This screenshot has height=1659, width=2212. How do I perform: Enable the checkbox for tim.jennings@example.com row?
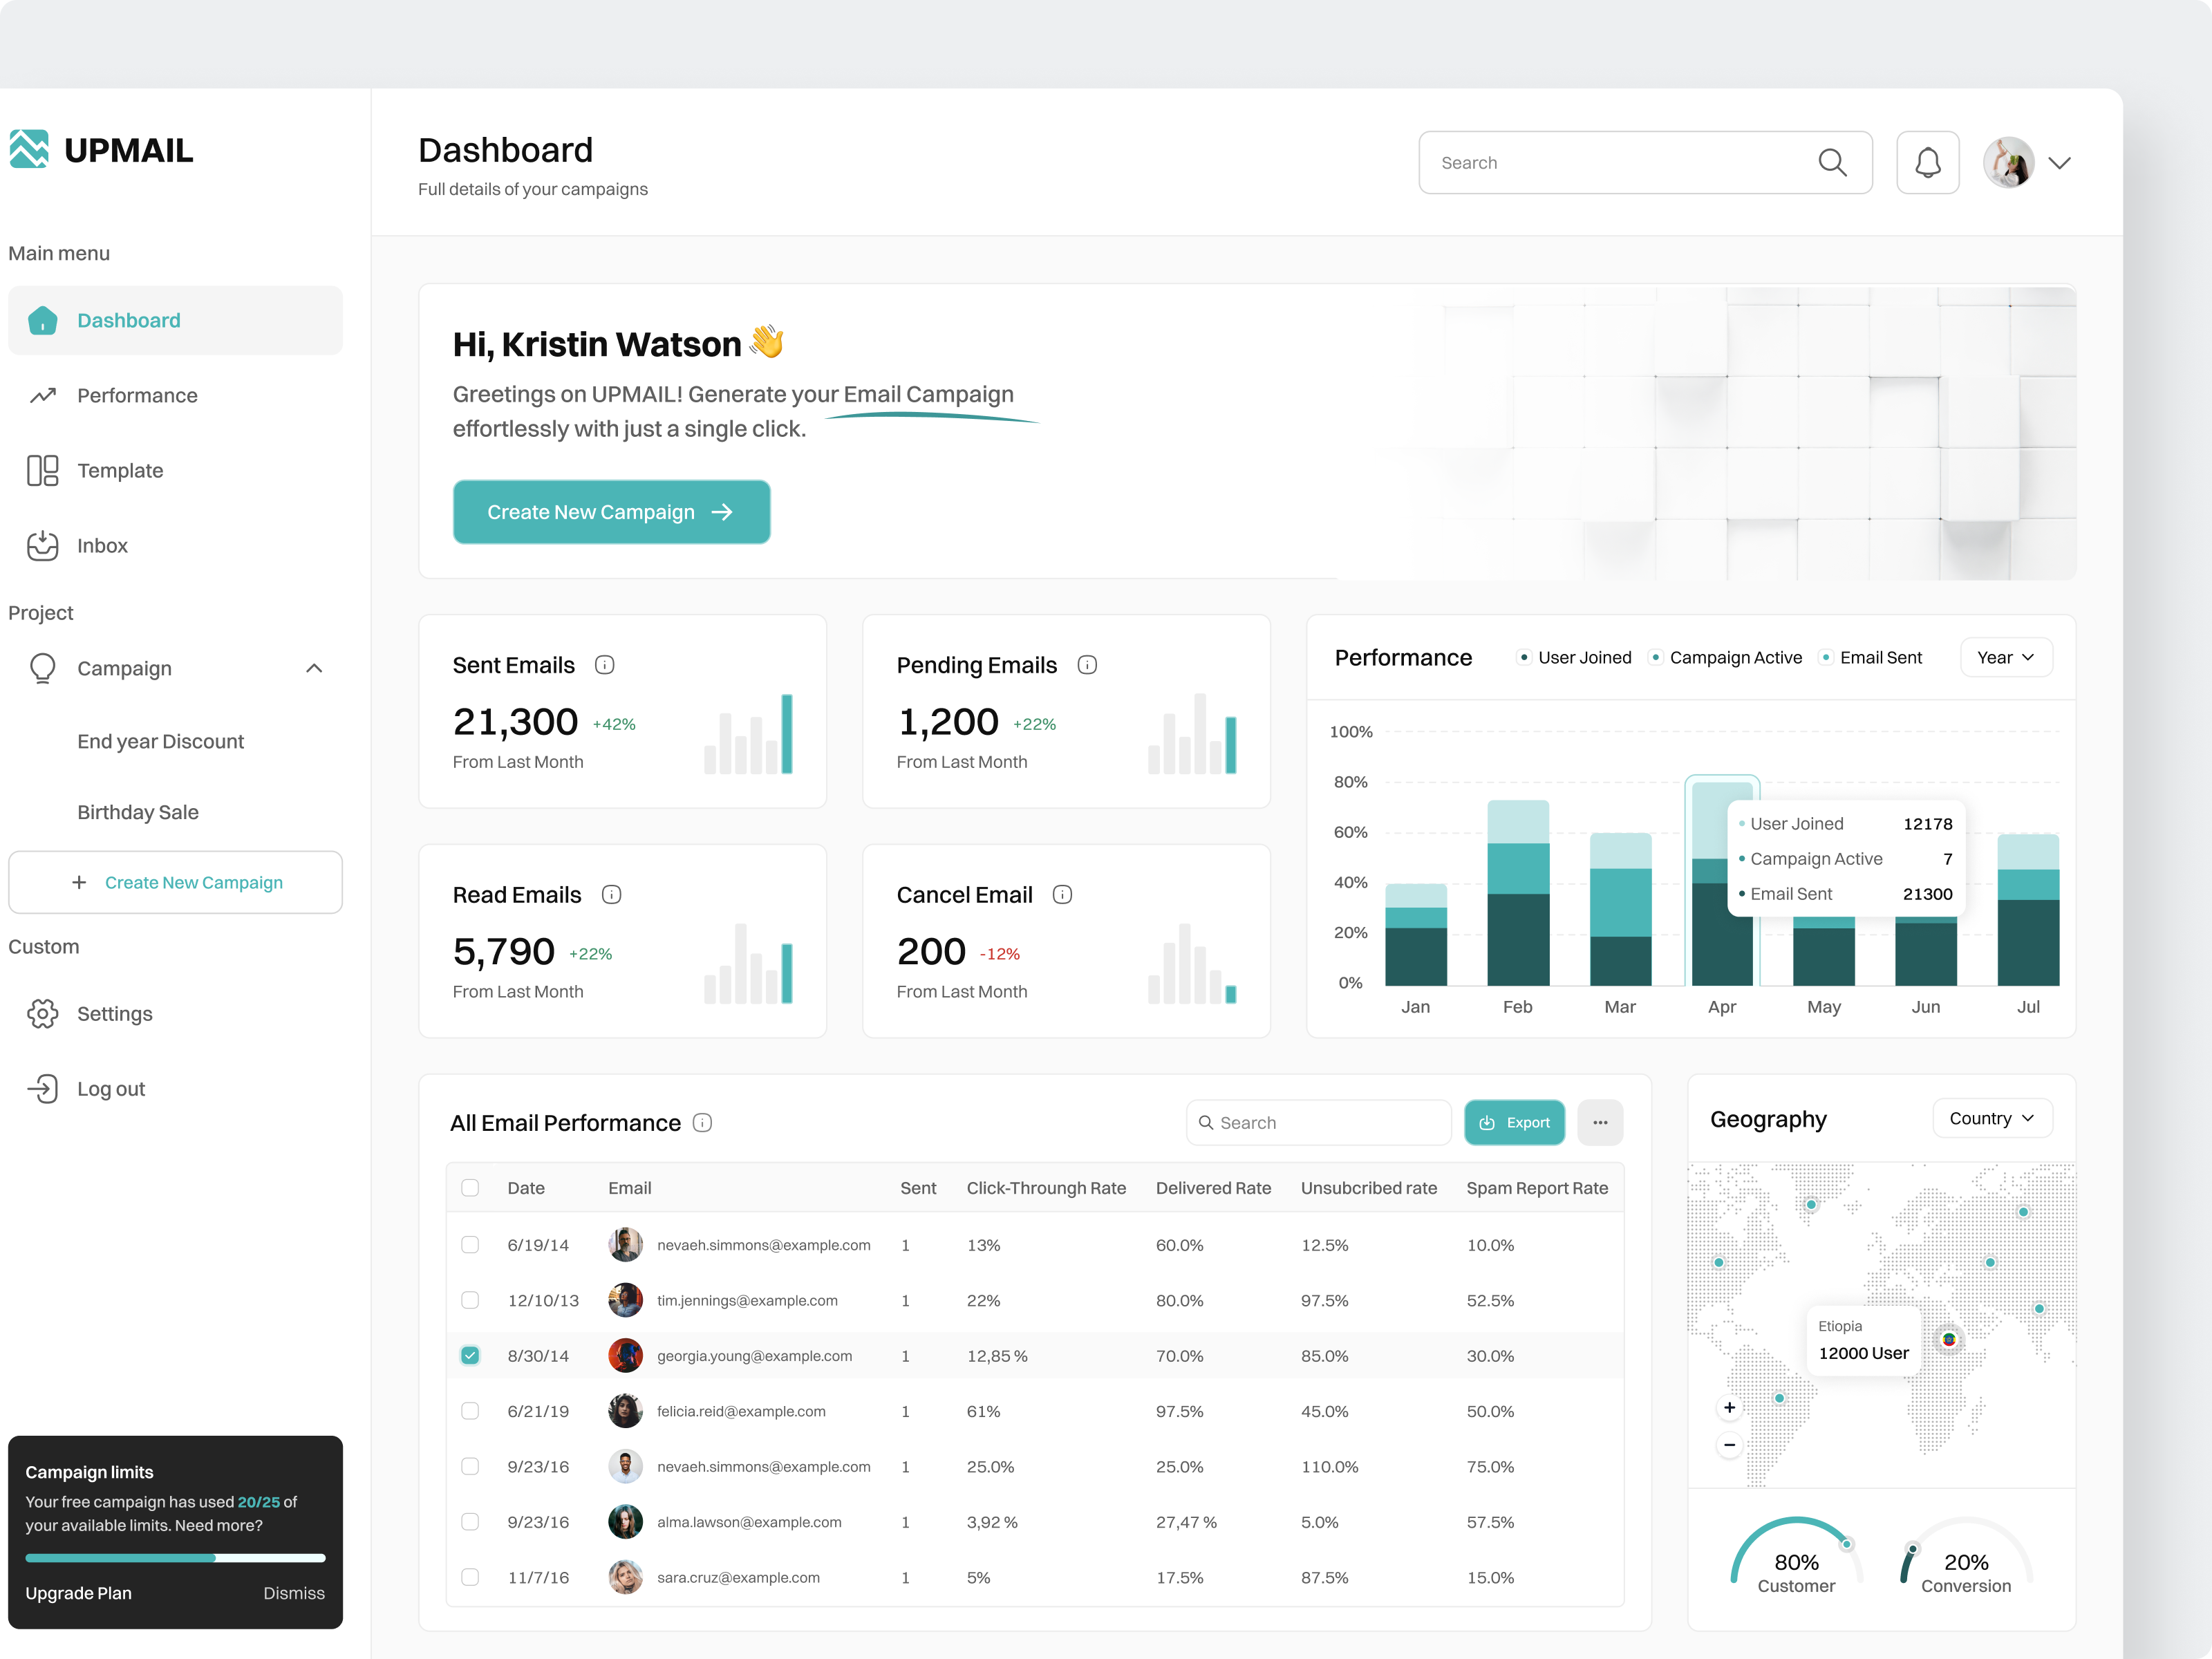pyautogui.click(x=470, y=1300)
